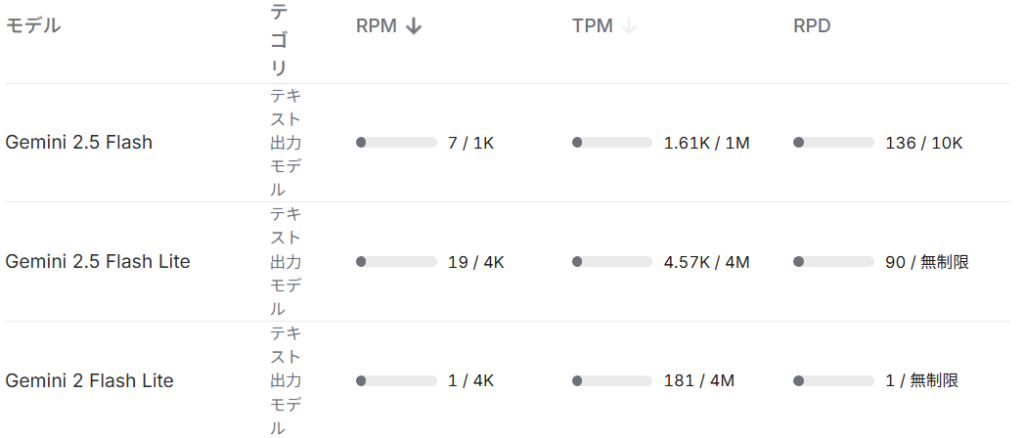Click Gemini 2.5 Flash Lite RPD usage bar
1024x438 pixels.
[833, 262]
